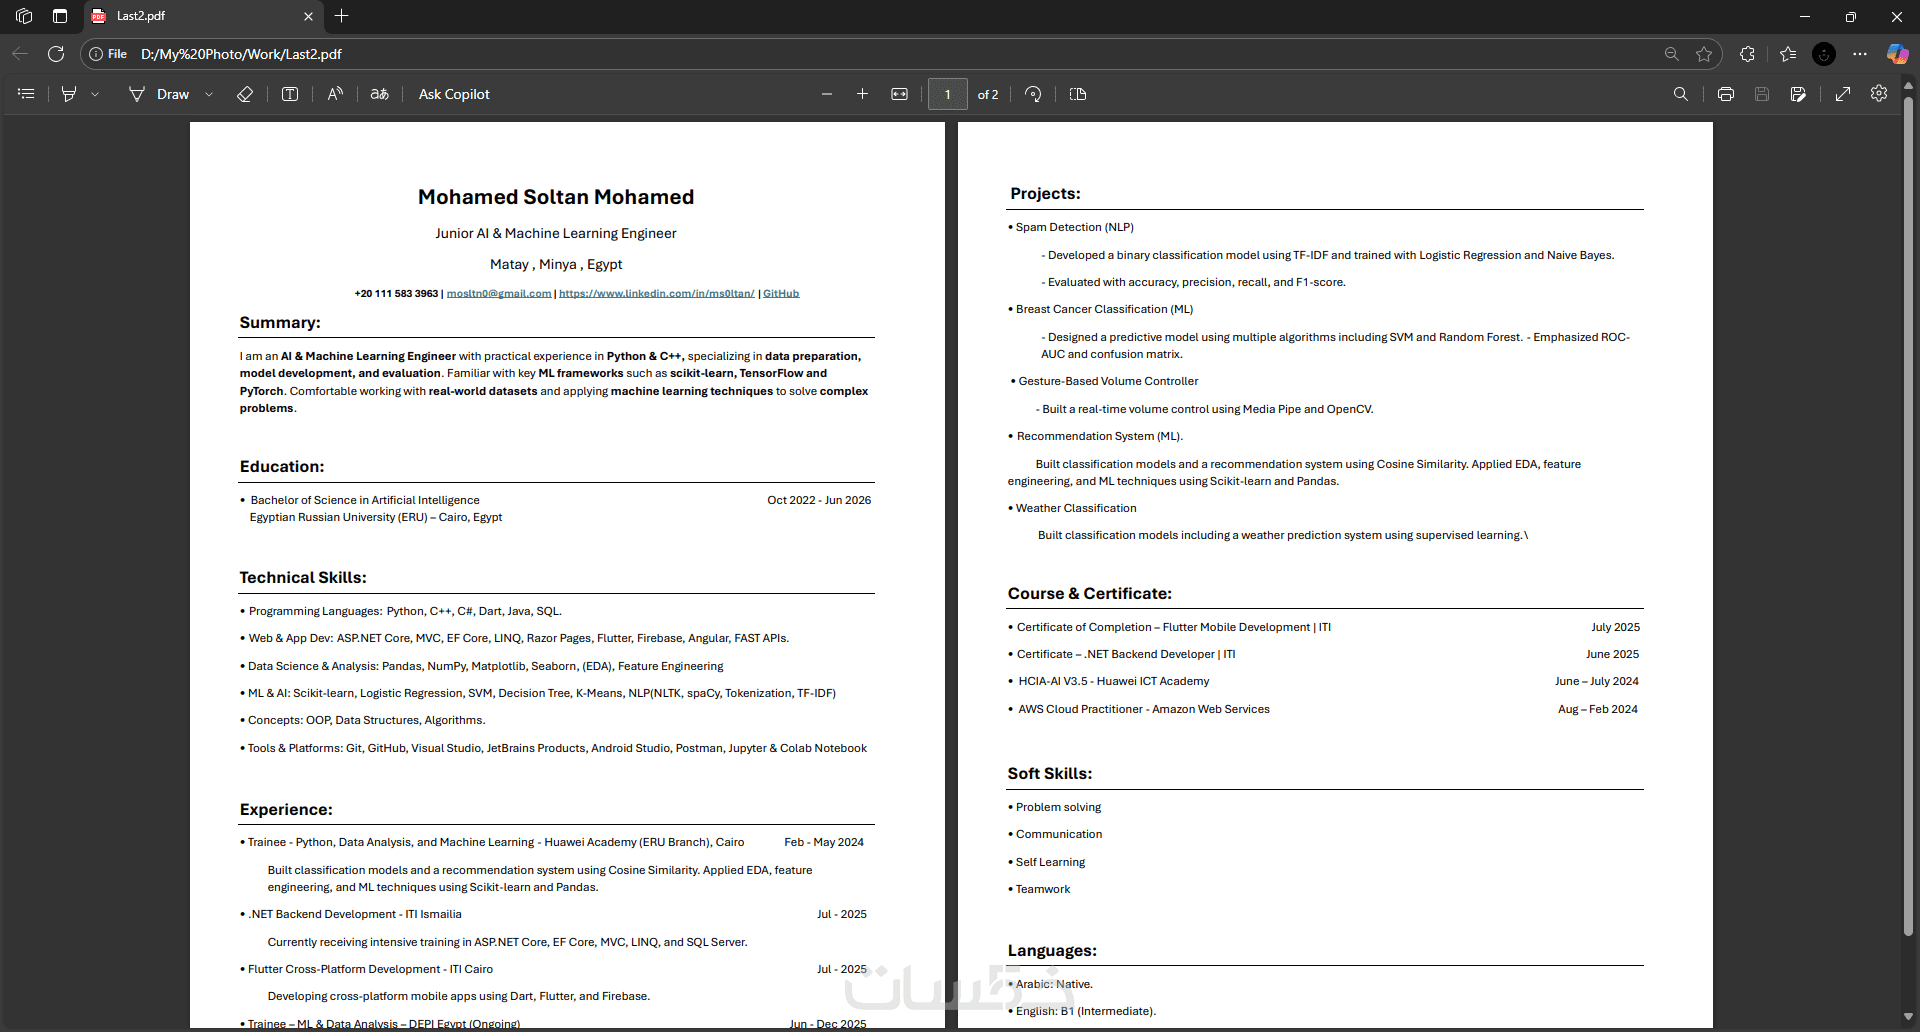The width and height of the screenshot is (1920, 1032).
Task: Click the name 'Mohamed Soltan Mohamed'
Action: click(x=556, y=197)
